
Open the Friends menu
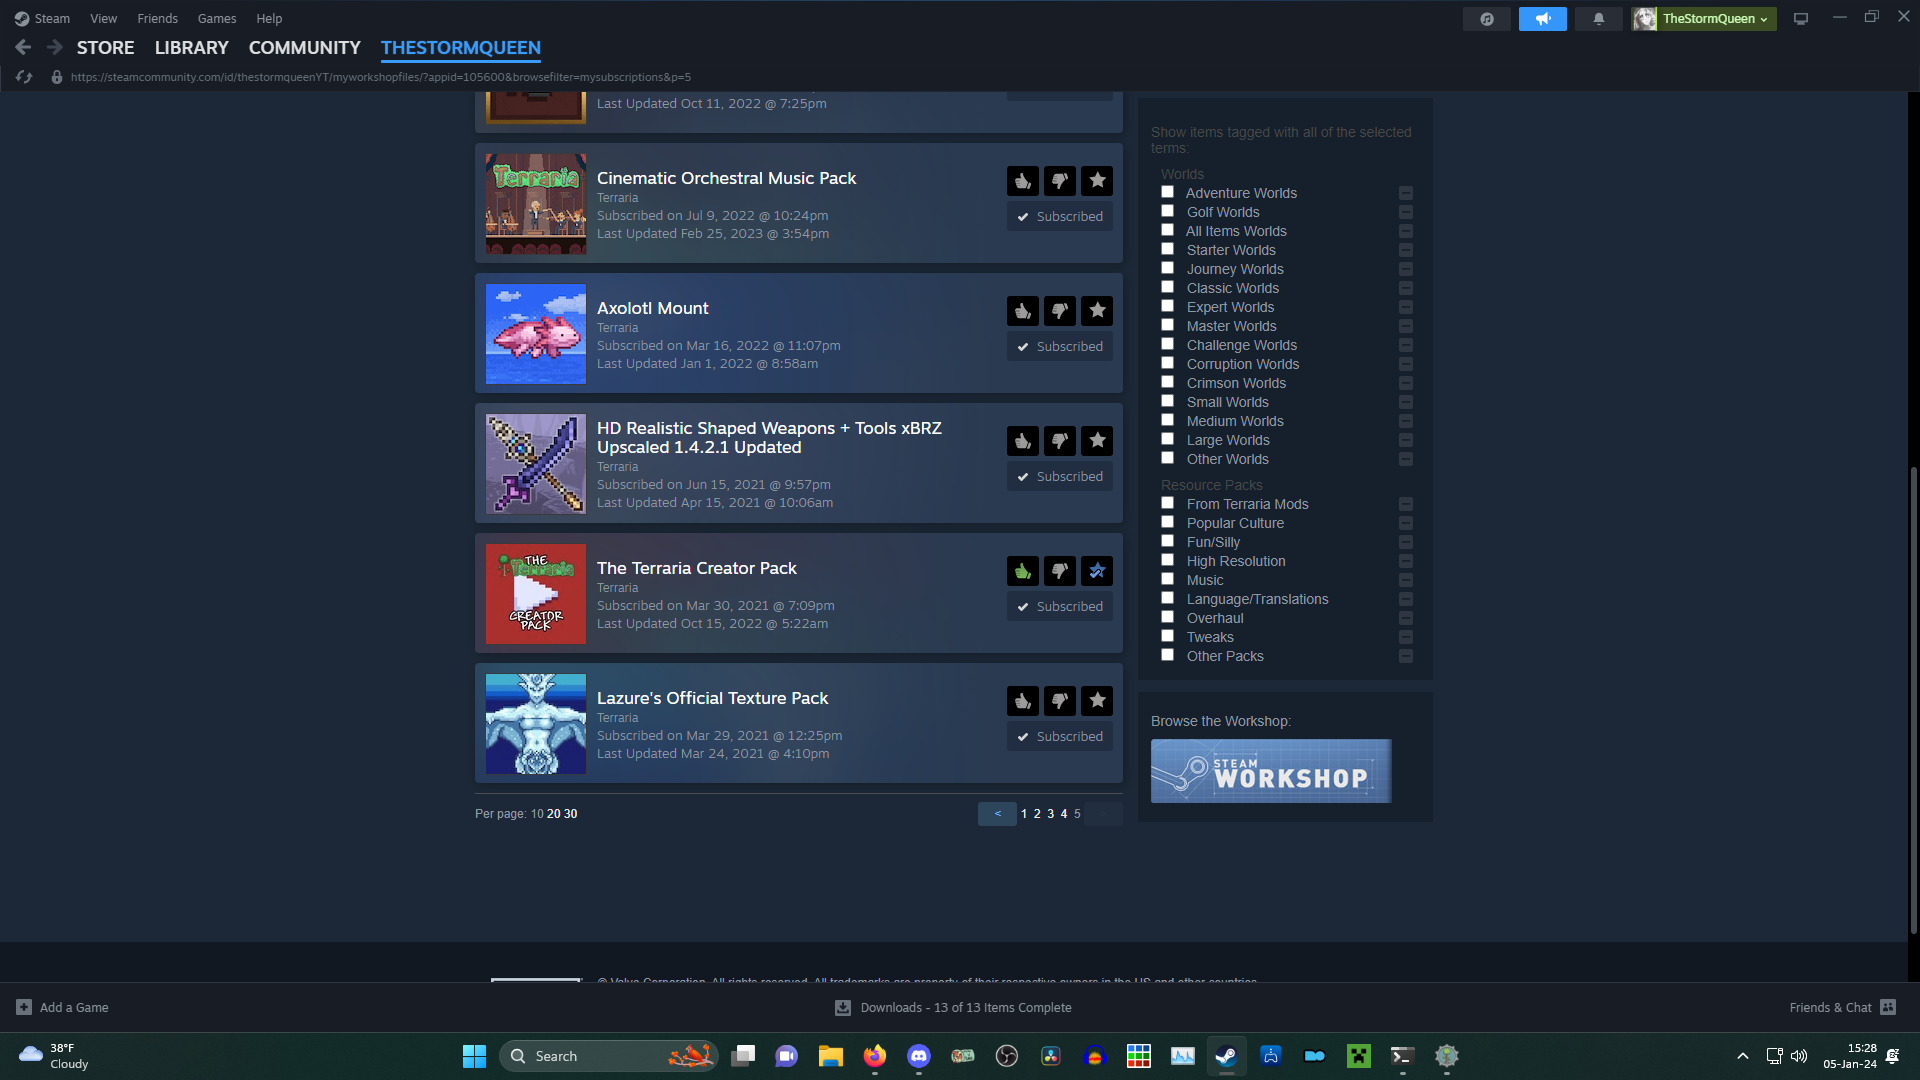tap(157, 19)
